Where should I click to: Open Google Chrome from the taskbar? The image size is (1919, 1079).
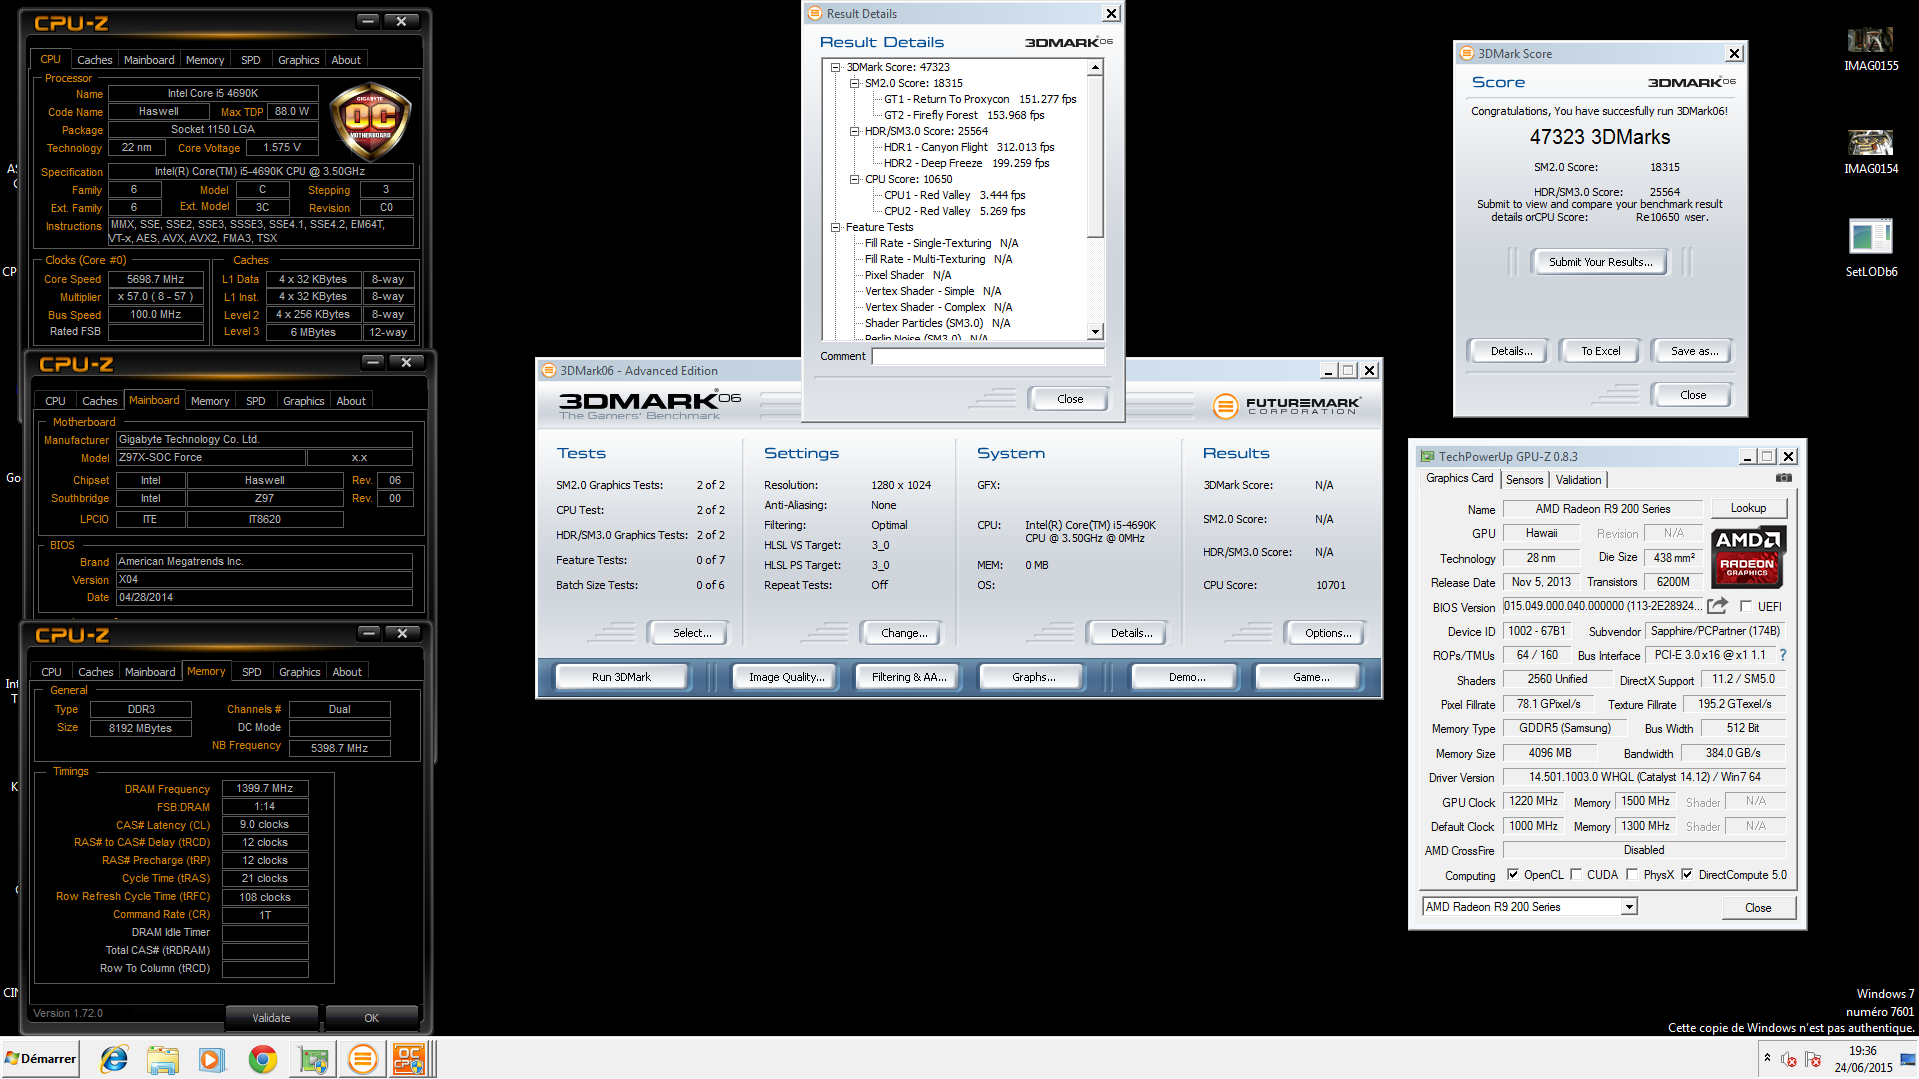[262, 1059]
